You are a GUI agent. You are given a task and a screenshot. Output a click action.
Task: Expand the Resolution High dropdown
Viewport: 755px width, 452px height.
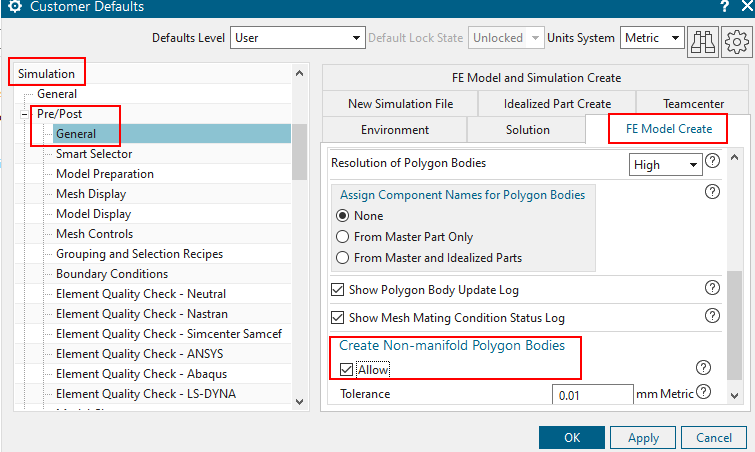(665, 164)
